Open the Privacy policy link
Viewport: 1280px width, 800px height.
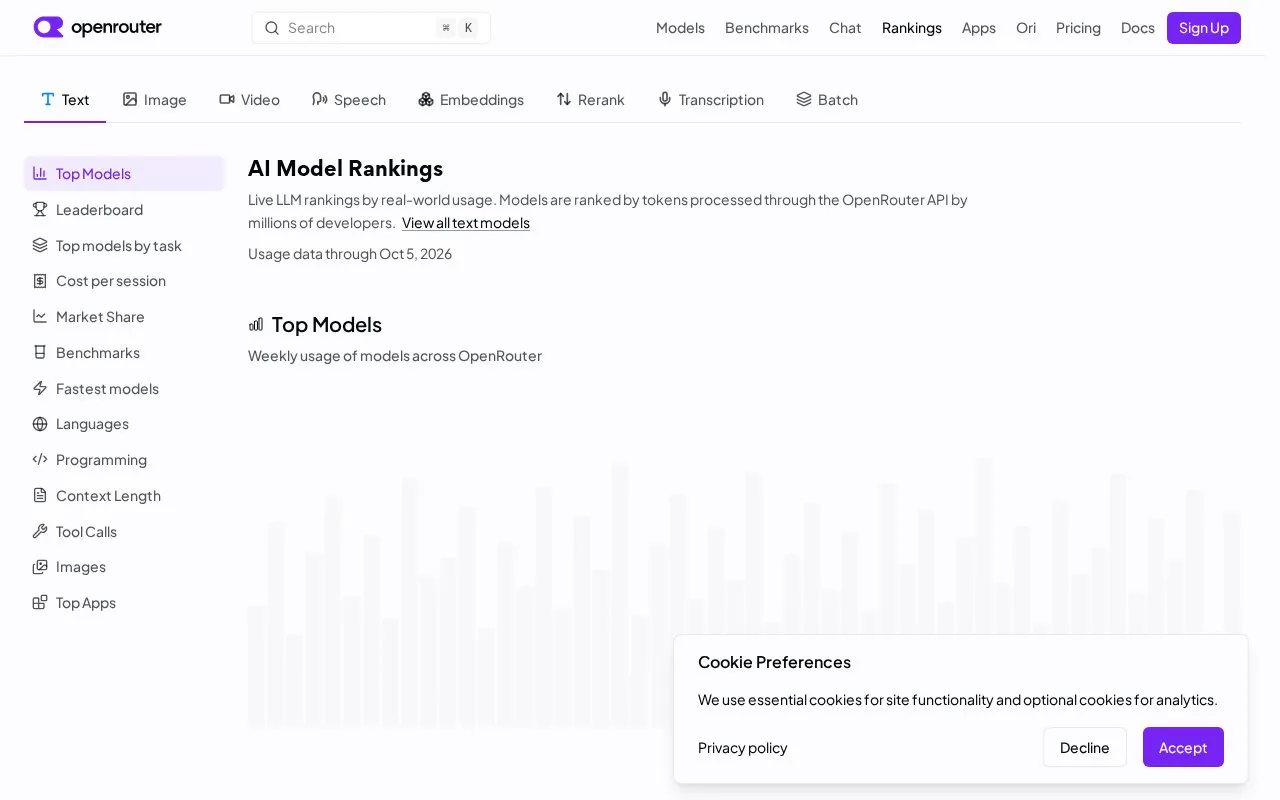click(x=743, y=748)
